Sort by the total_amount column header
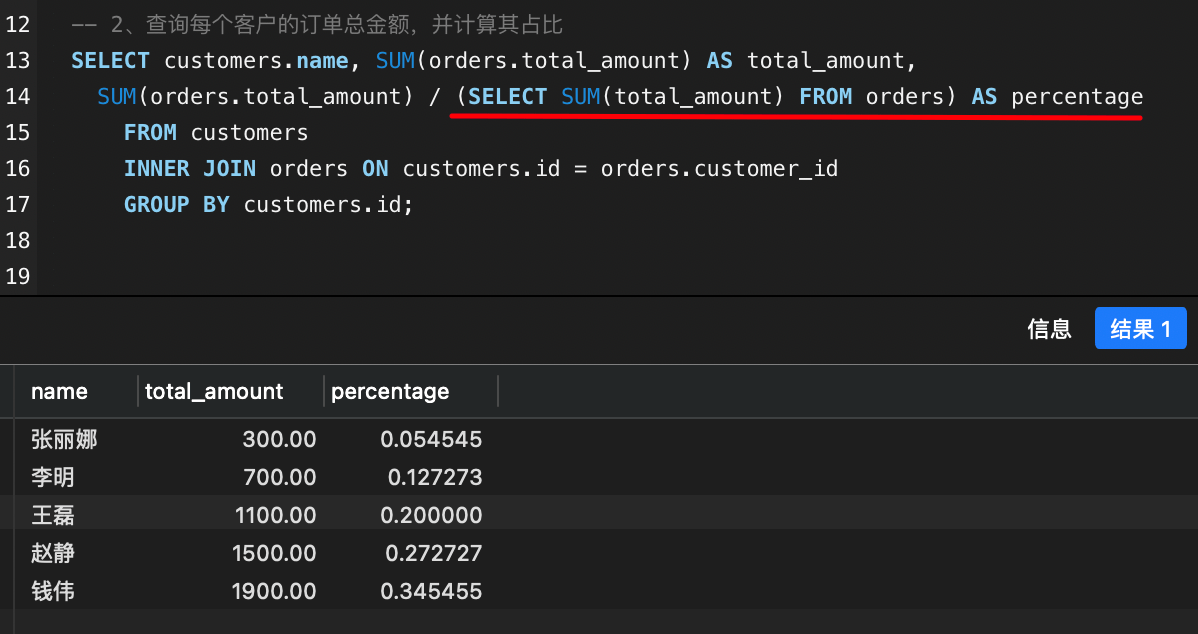Viewport: 1198px width, 634px height. pyautogui.click(x=214, y=392)
